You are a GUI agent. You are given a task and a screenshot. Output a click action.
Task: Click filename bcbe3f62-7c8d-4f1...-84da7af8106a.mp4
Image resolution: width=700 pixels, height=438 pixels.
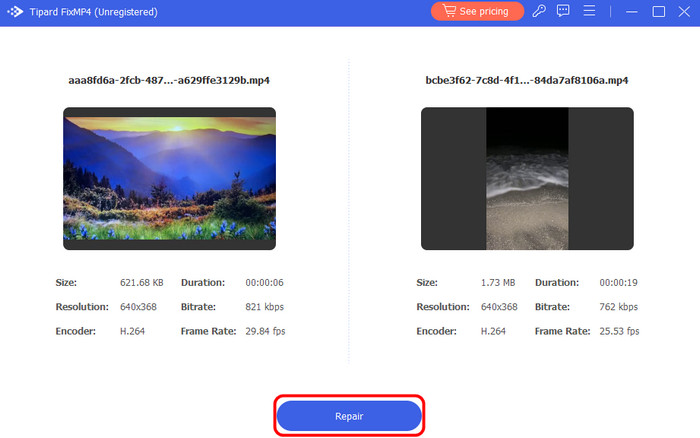pyautogui.click(x=527, y=80)
